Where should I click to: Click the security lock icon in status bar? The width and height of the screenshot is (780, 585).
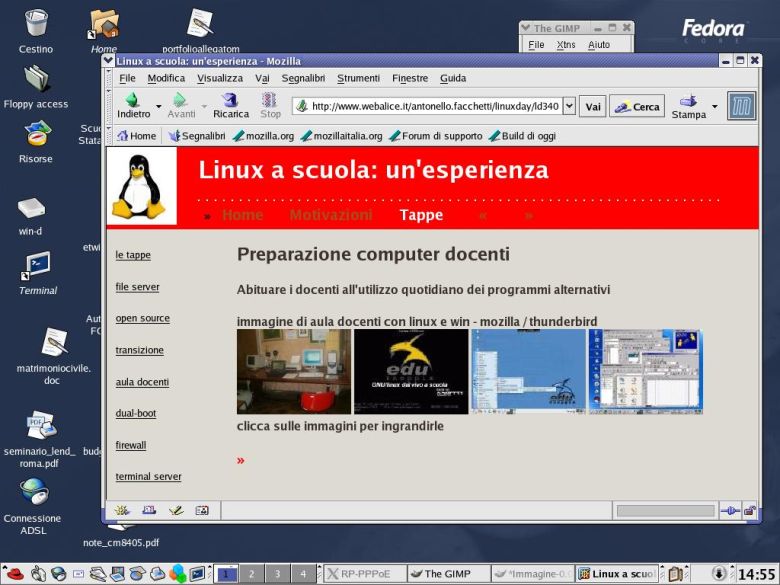click(750, 510)
